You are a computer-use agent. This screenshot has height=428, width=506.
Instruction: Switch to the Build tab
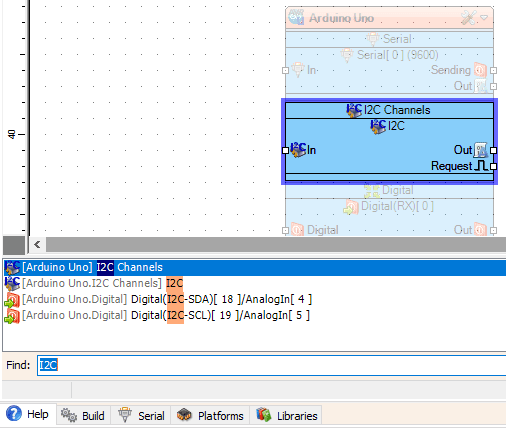tap(83, 416)
